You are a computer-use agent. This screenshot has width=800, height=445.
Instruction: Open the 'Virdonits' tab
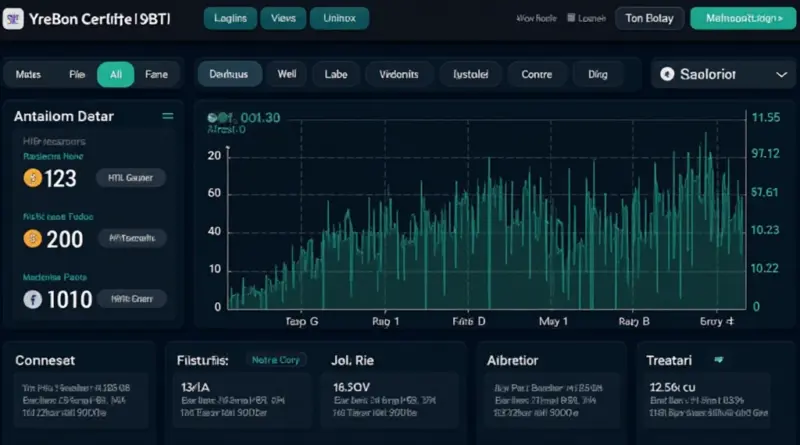tap(399, 74)
